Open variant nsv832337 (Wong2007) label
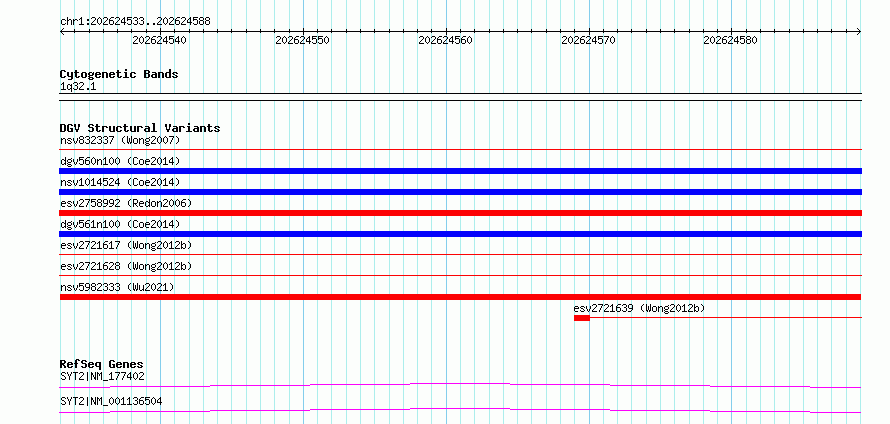Viewport: 890px width, 424px height. [x=120, y=140]
